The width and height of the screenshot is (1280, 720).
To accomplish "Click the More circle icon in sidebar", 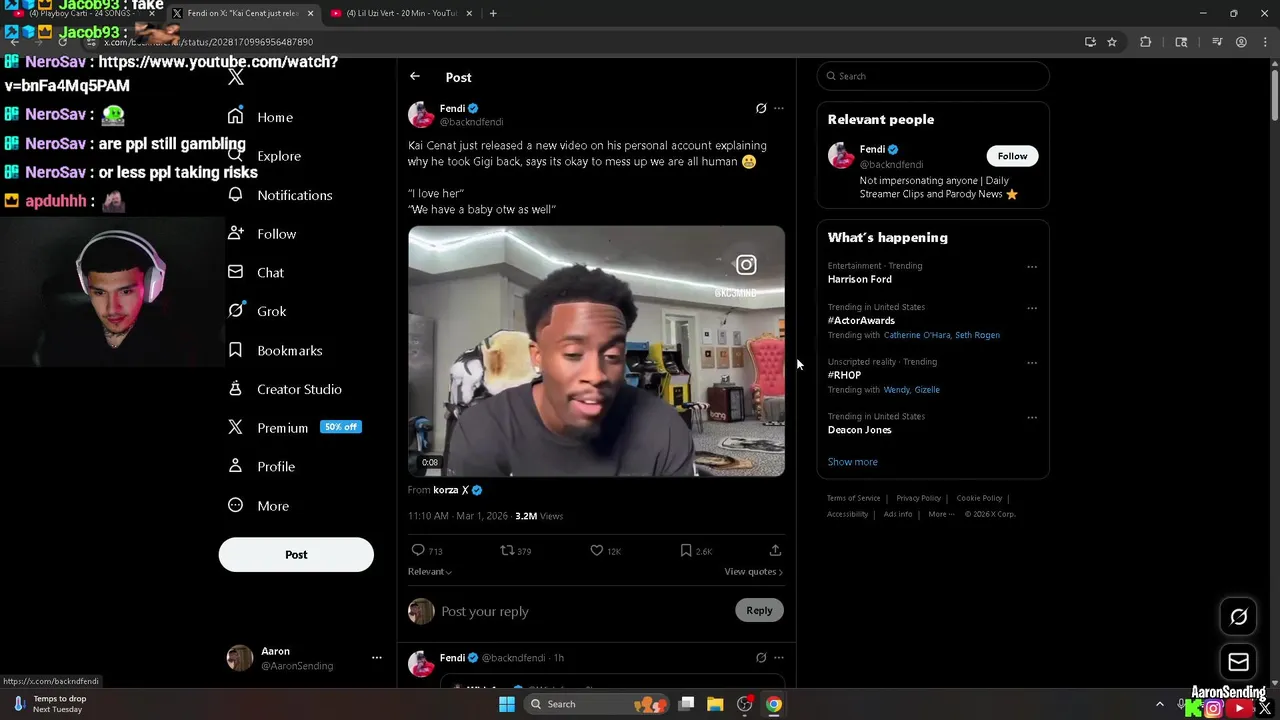I will [235, 505].
